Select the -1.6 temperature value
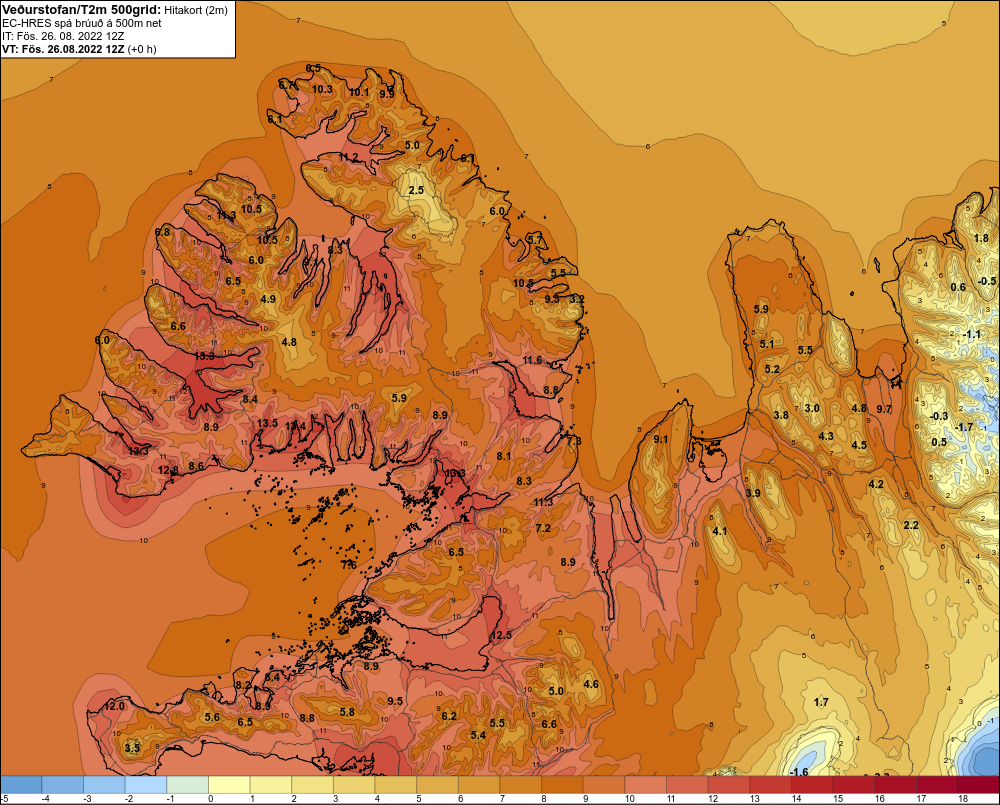The width and height of the screenshot is (1000, 805). pos(799,772)
